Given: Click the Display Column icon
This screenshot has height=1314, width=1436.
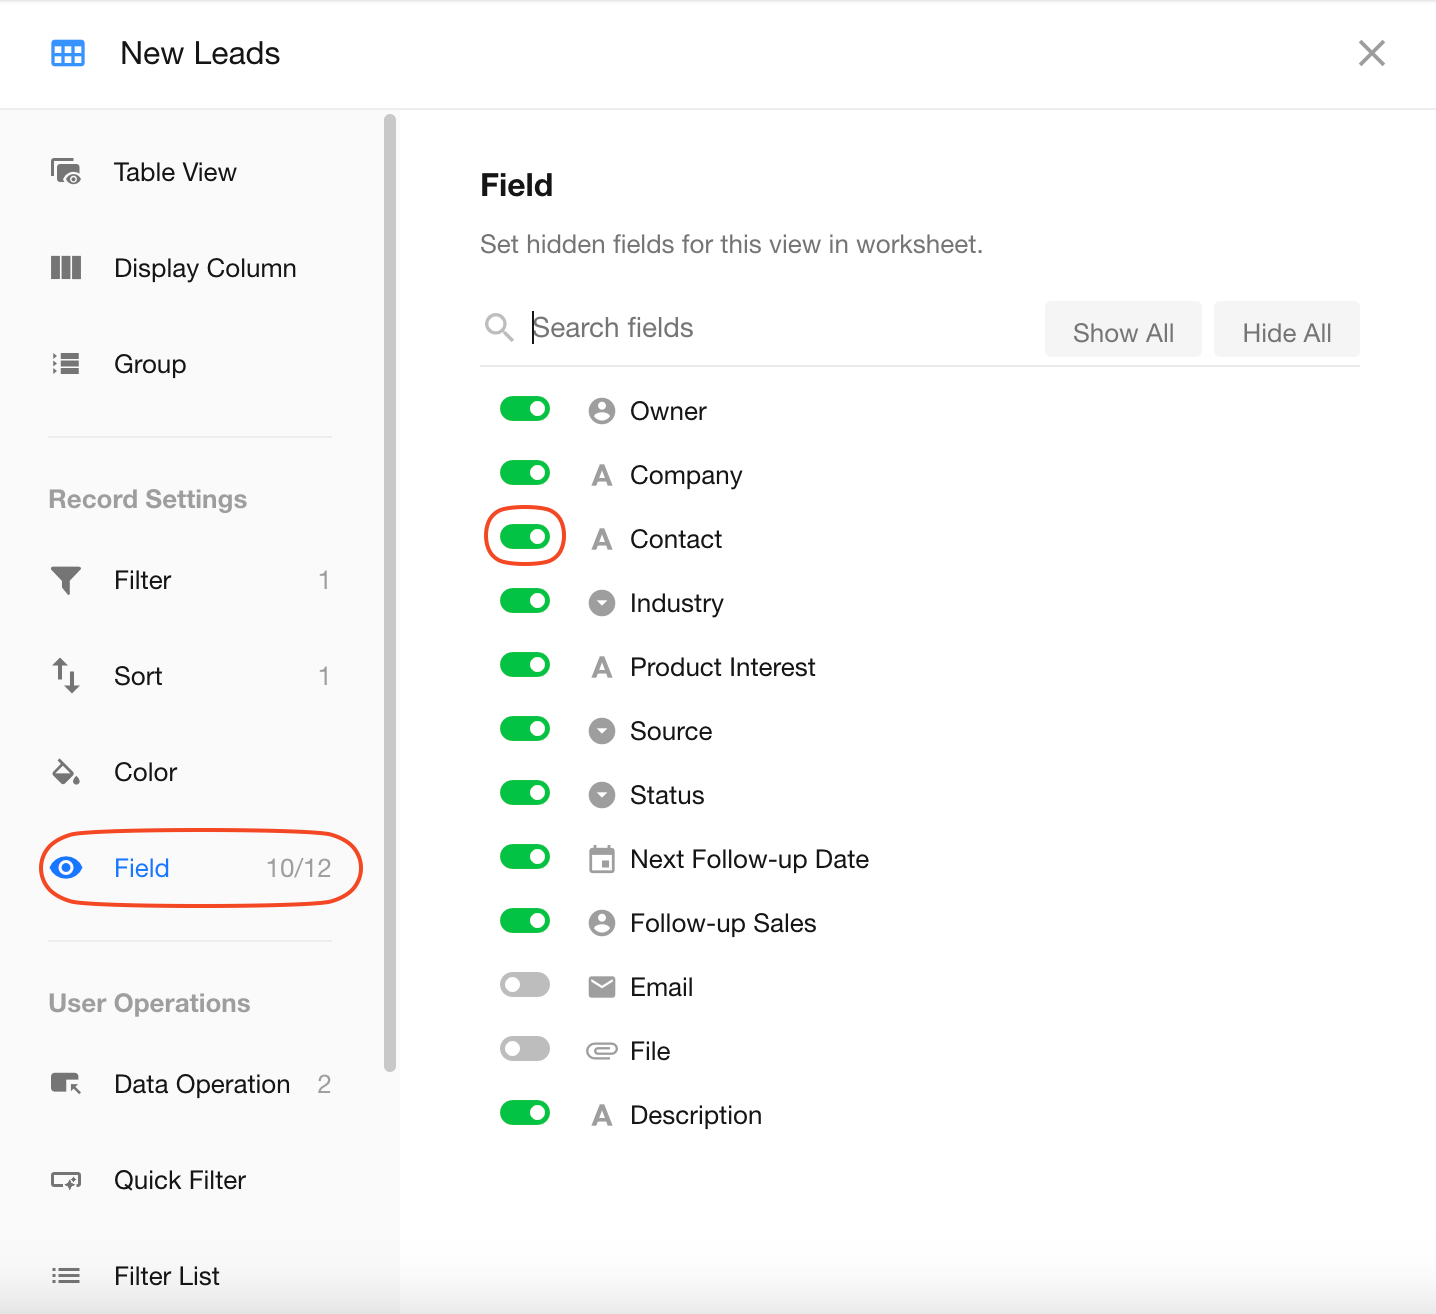Looking at the screenshot, I should (66, 268).
